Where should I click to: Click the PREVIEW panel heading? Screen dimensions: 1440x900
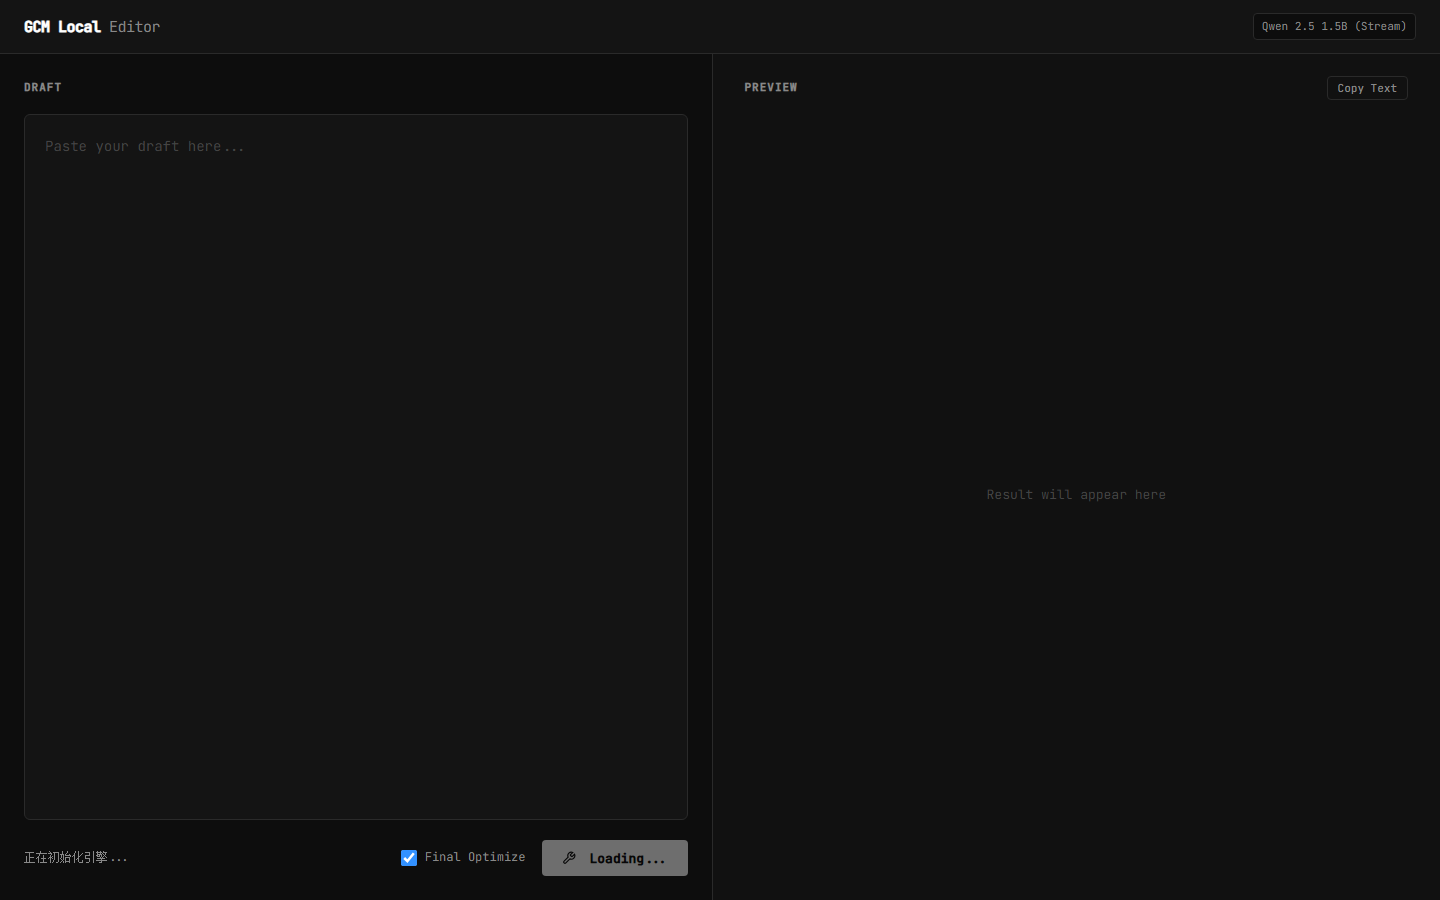[771, 87]
